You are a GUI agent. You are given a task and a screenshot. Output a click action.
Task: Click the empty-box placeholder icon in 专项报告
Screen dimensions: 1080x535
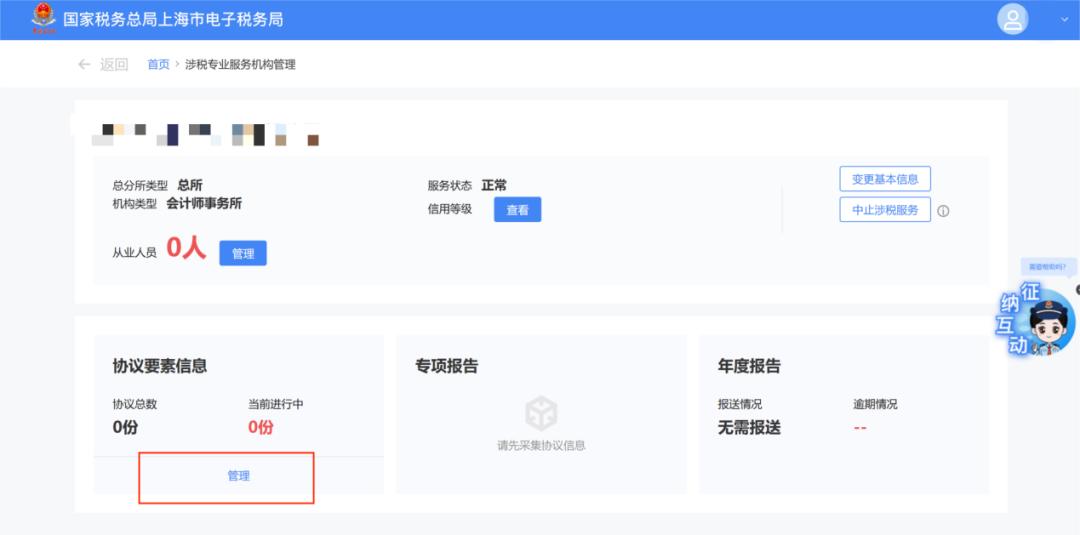(x=541, y=412)
